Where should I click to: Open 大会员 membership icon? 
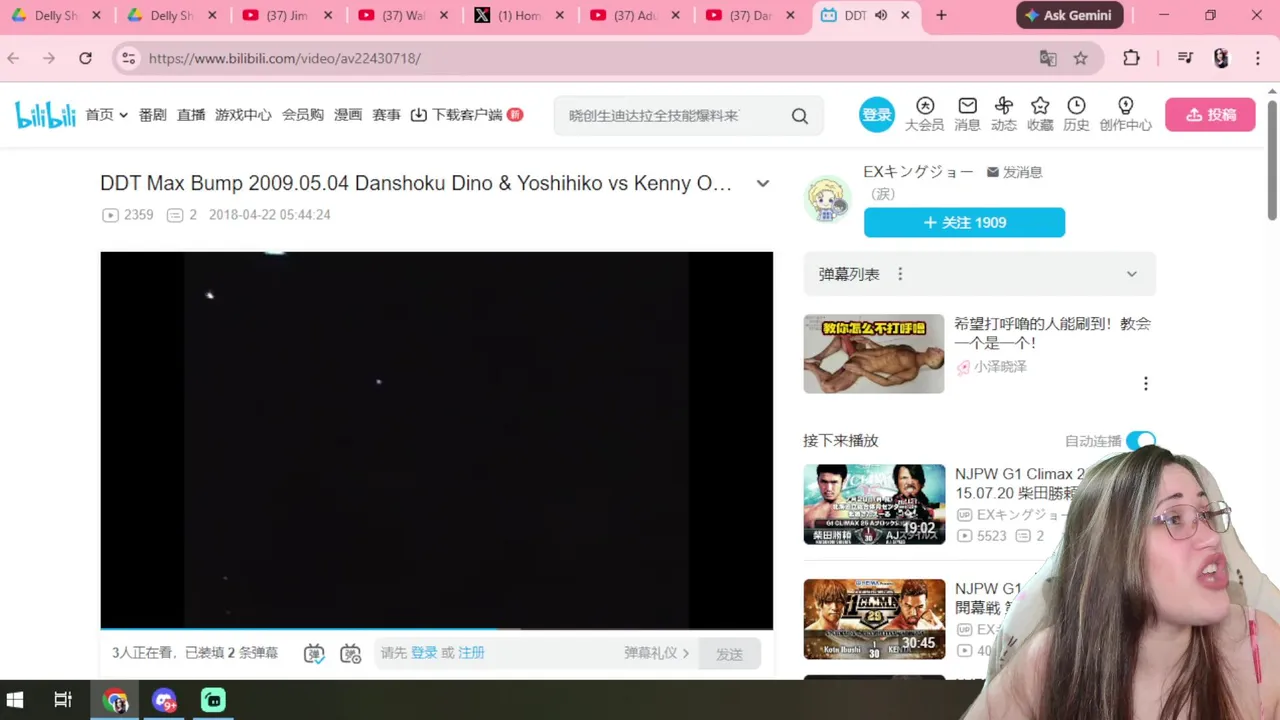924,114
